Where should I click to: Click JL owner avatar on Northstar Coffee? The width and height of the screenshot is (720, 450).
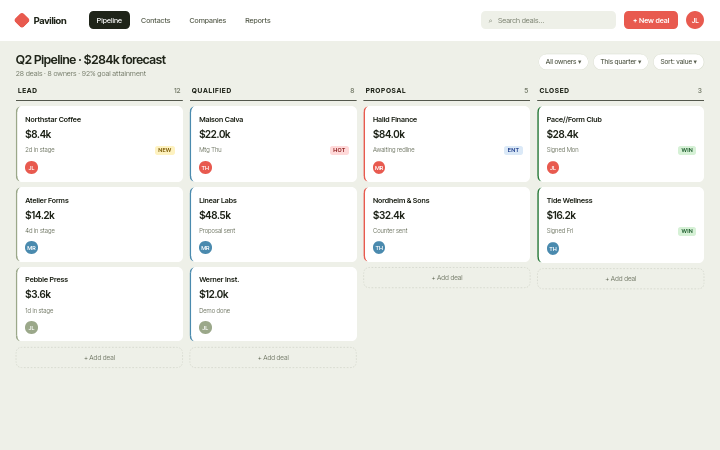pyautogui.click(x=31, y=168)
